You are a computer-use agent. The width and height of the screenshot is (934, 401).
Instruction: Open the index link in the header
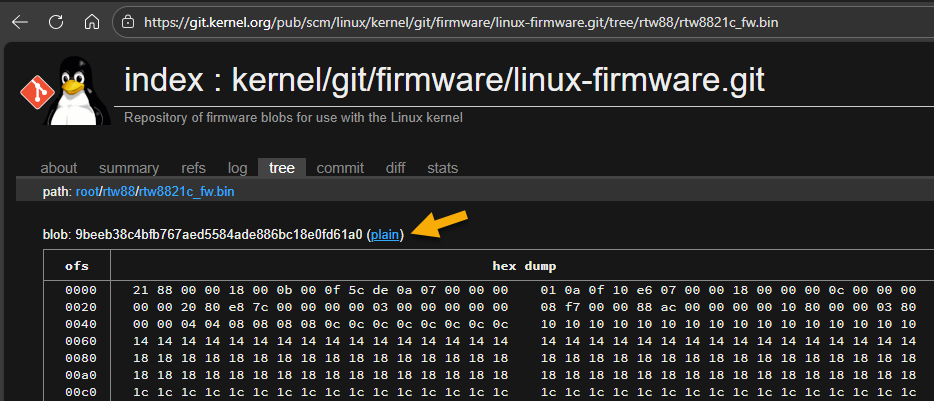[166, 80]
